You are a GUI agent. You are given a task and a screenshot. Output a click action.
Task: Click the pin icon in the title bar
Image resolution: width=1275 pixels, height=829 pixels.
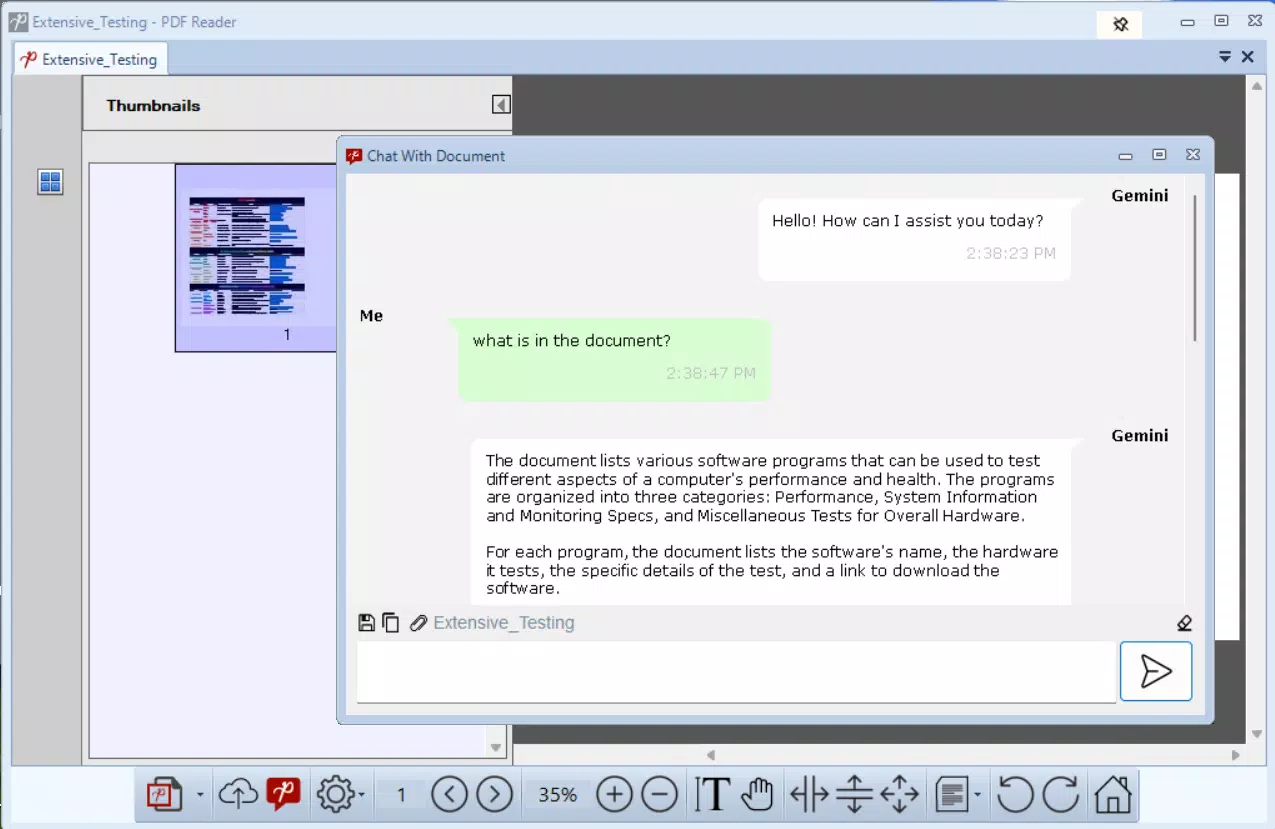(x=1120, y=24)
